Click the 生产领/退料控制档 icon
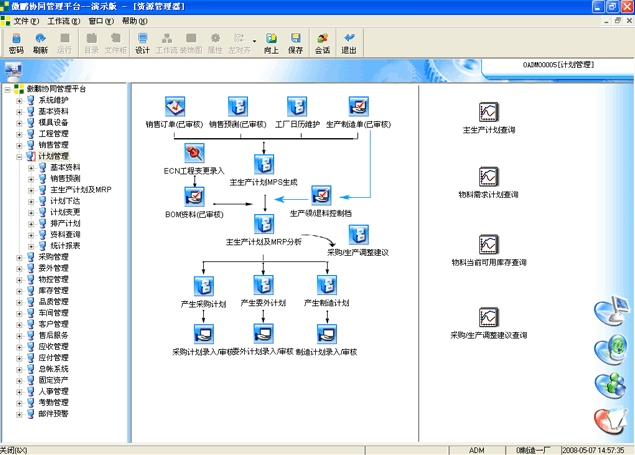 pos(321,195)
